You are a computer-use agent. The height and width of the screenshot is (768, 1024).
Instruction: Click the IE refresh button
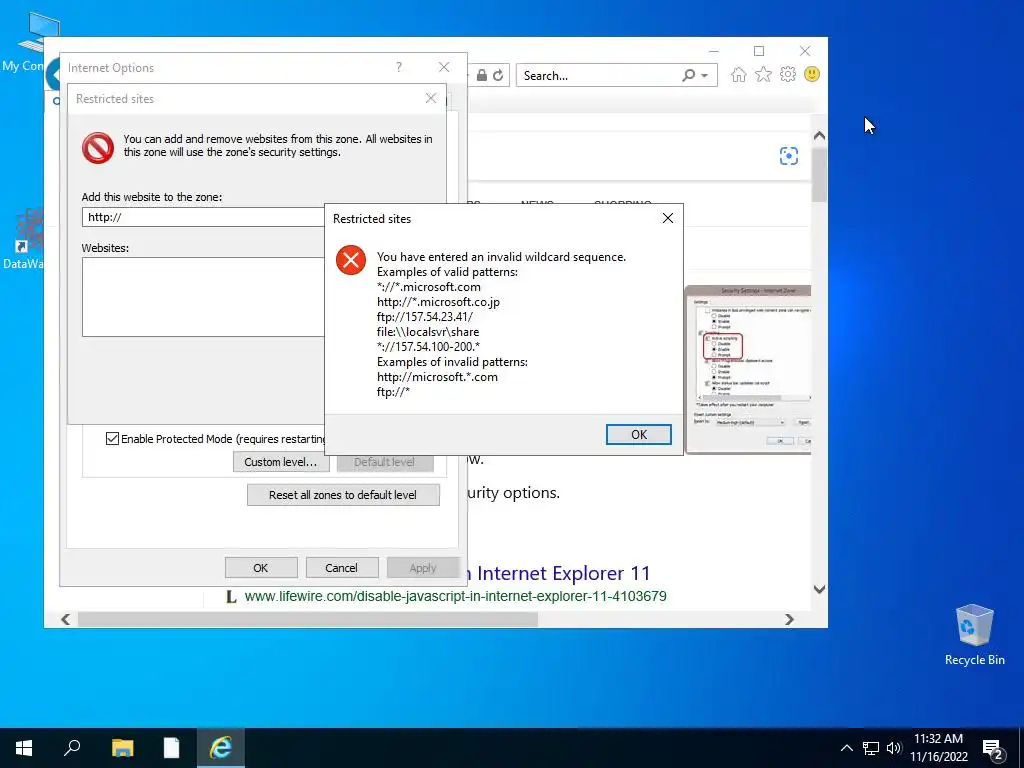click(498, 75)
